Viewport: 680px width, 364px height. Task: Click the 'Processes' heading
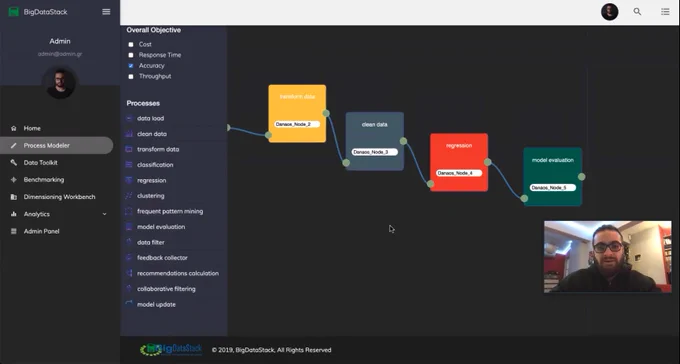(143, 103)
